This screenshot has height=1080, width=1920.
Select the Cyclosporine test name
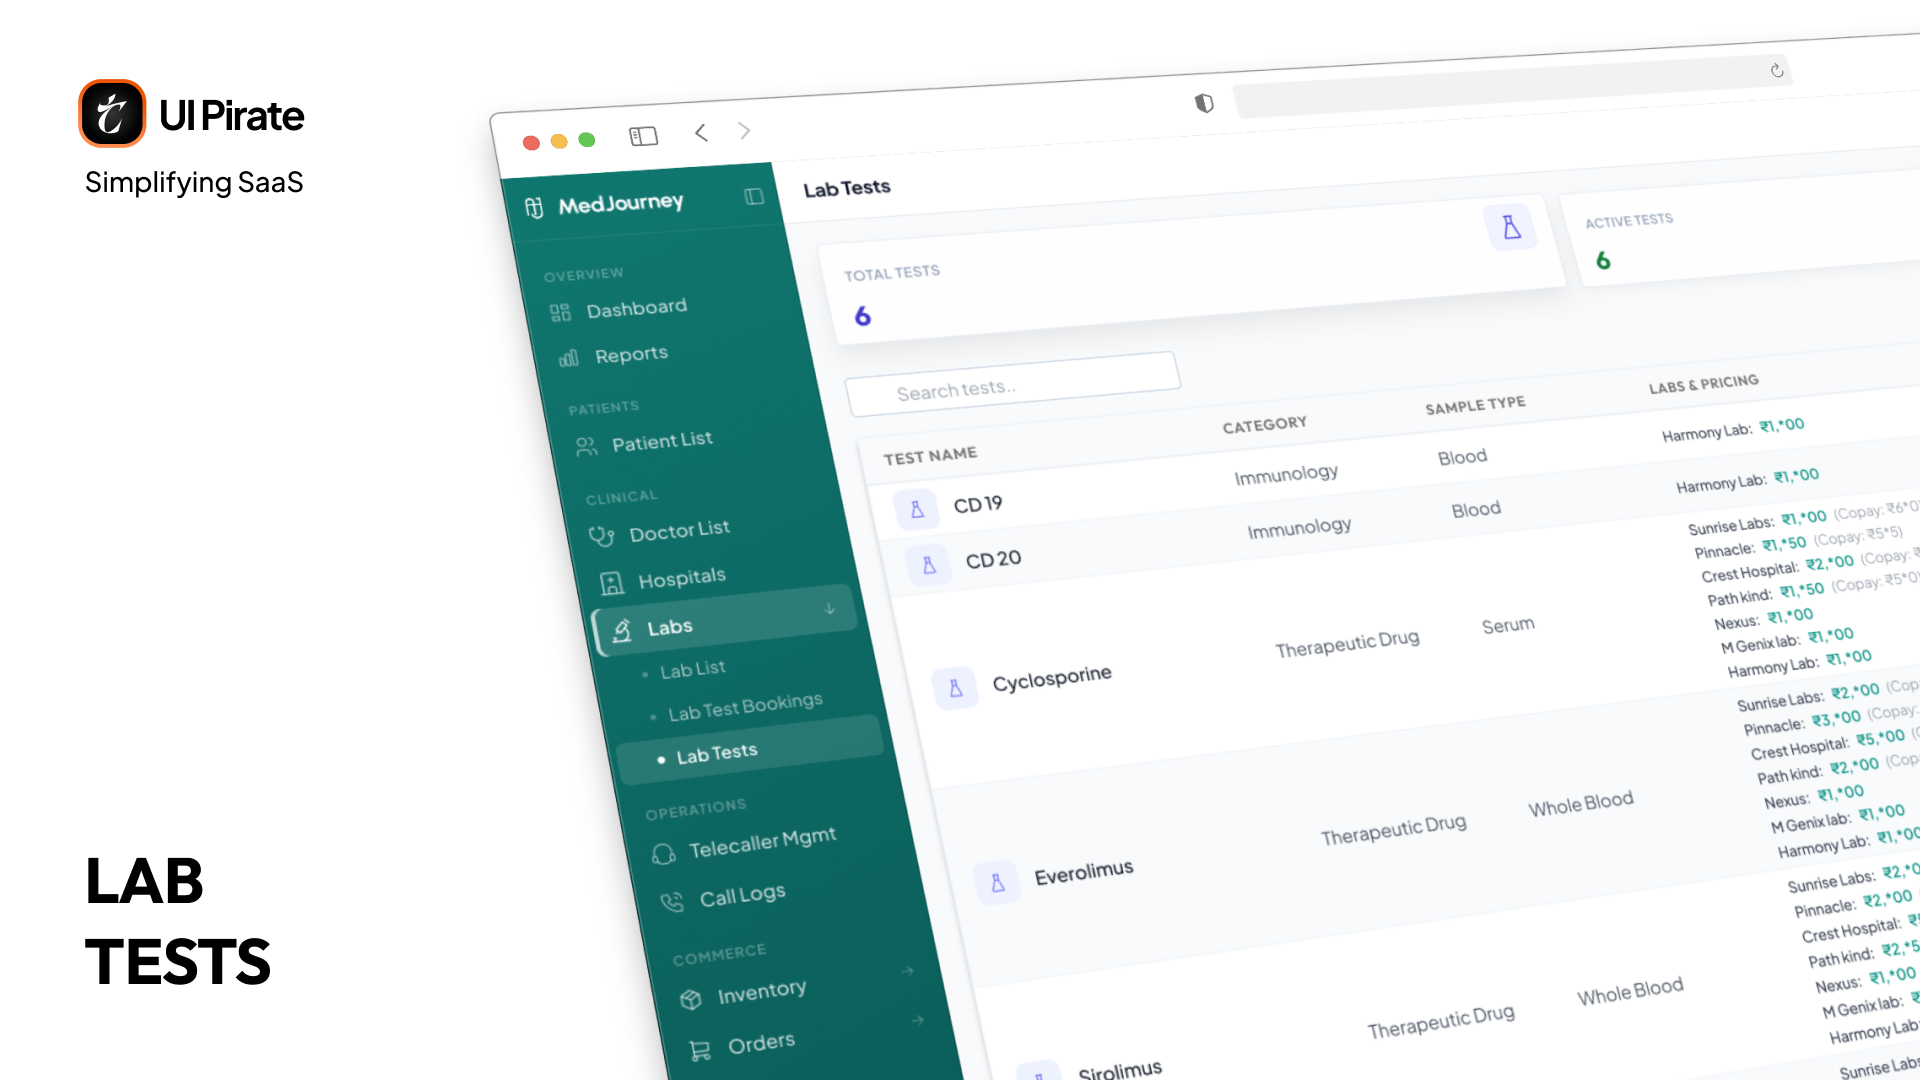tap(1051, 678)
